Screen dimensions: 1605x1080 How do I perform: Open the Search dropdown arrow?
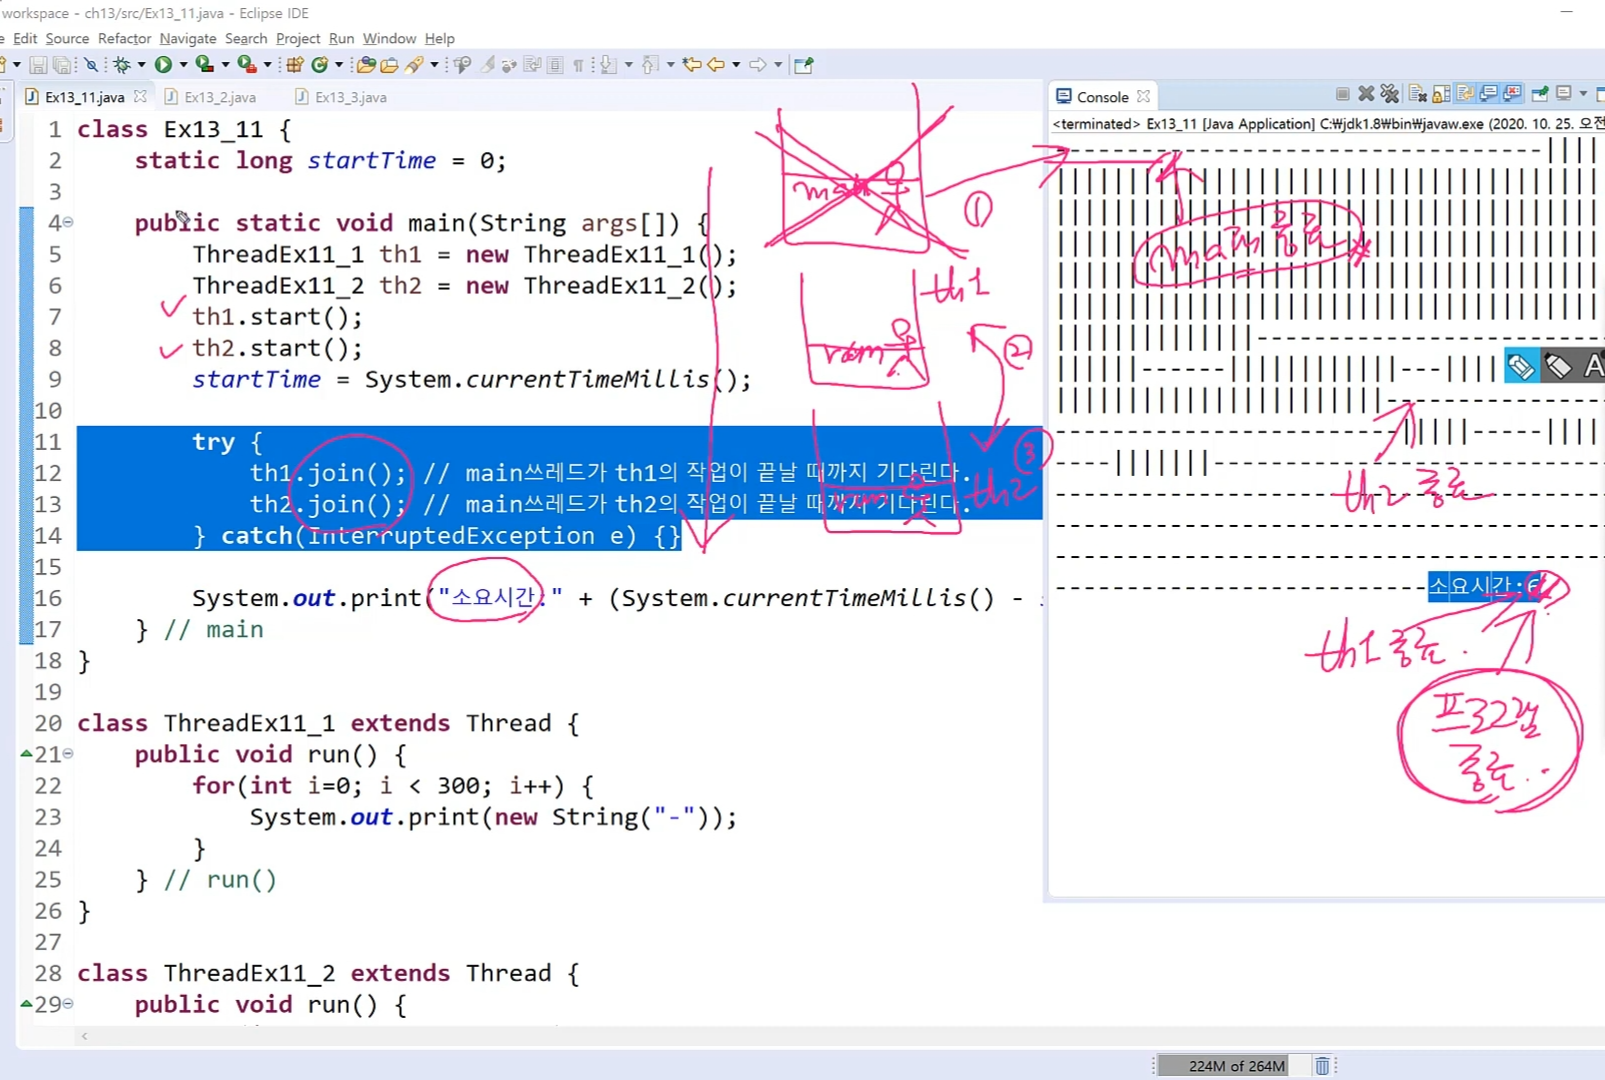(434, 65)
